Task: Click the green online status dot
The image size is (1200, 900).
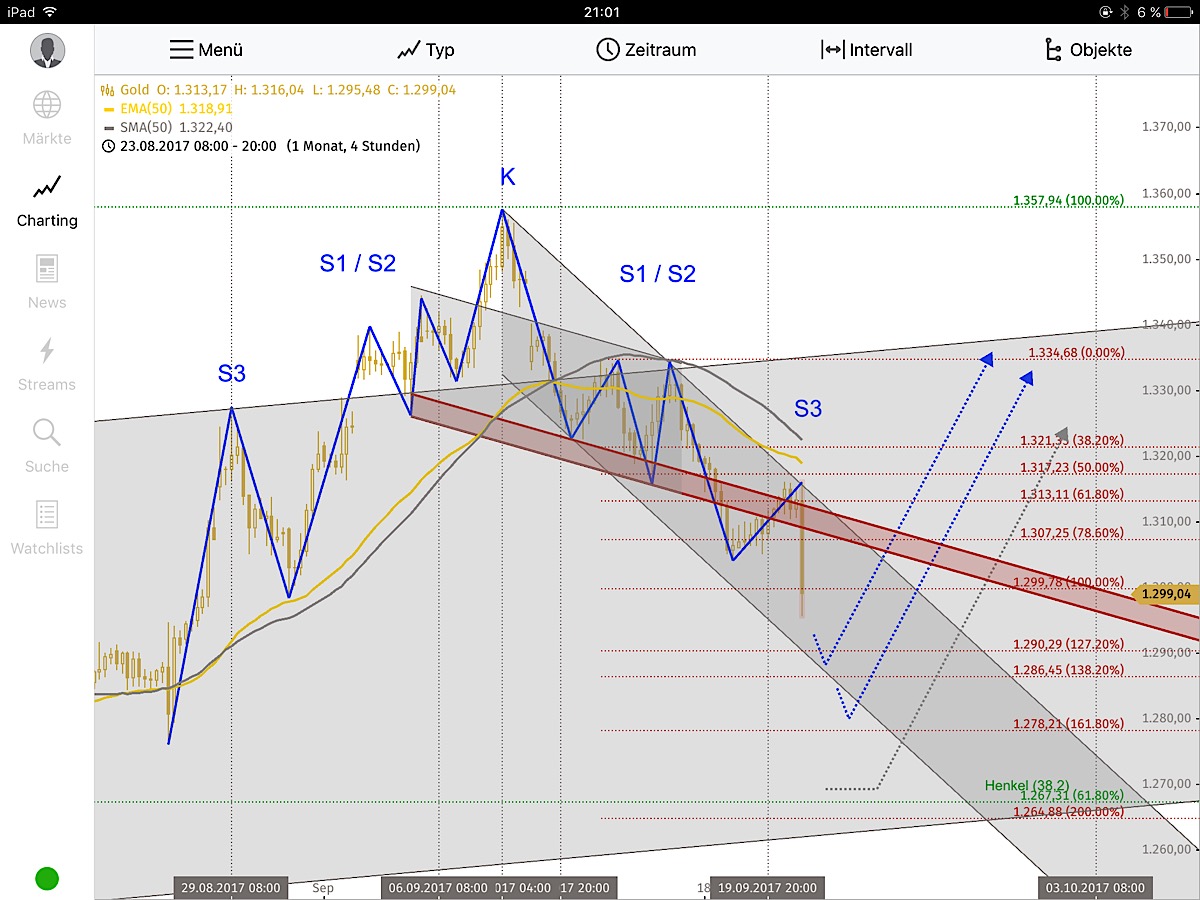Action: pyautogui.click(x=45, y=878)
